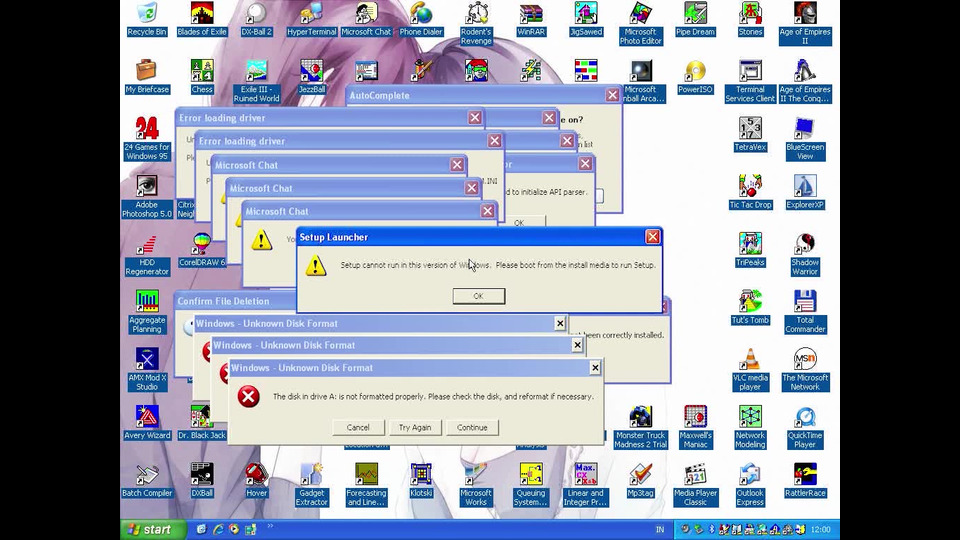Screen dimensions: 960x540
Task: Open ExplorerXP desktop icon
Action: 804,192
